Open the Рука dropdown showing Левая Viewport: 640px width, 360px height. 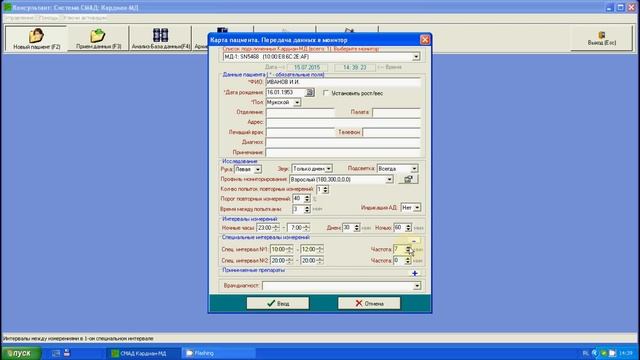click(x=258, y=169)
